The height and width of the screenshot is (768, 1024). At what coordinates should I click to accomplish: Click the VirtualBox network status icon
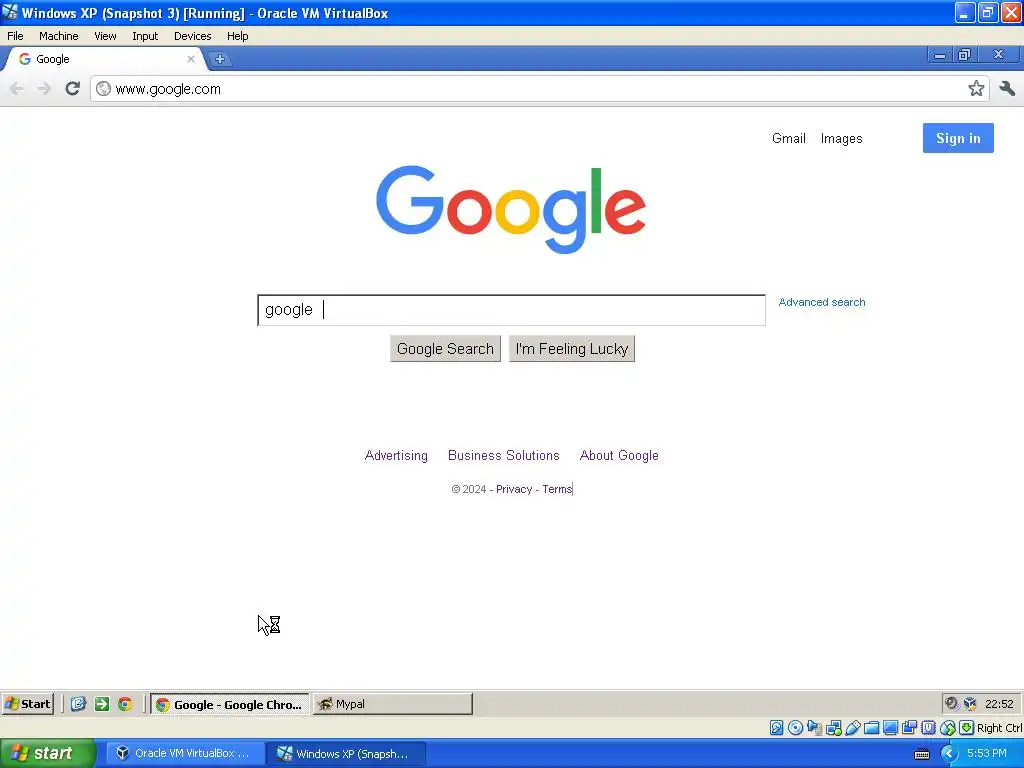pyautogui.click(x=834, y=727)
